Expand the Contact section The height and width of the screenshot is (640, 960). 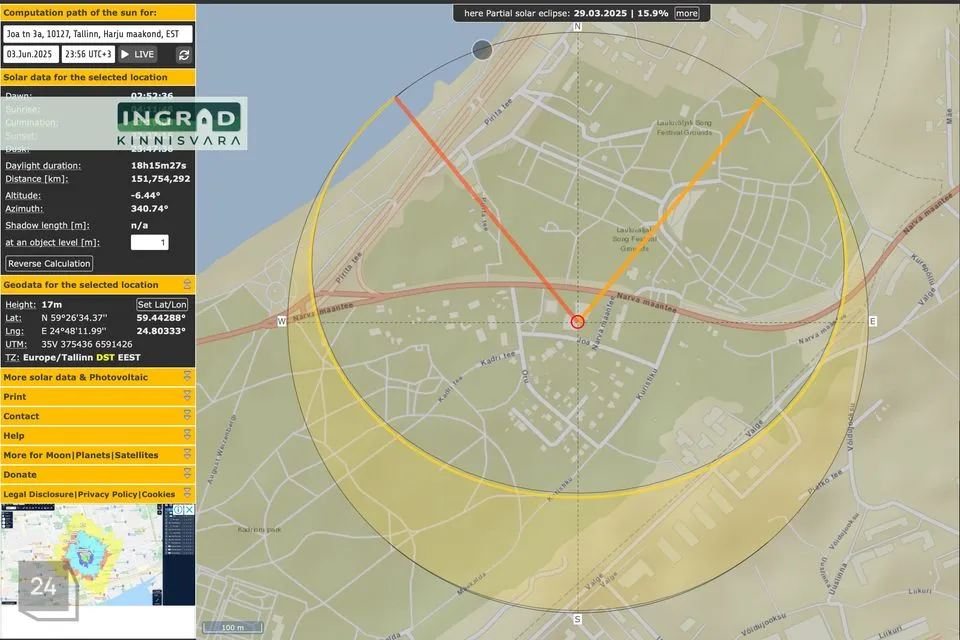click(187, 416)
